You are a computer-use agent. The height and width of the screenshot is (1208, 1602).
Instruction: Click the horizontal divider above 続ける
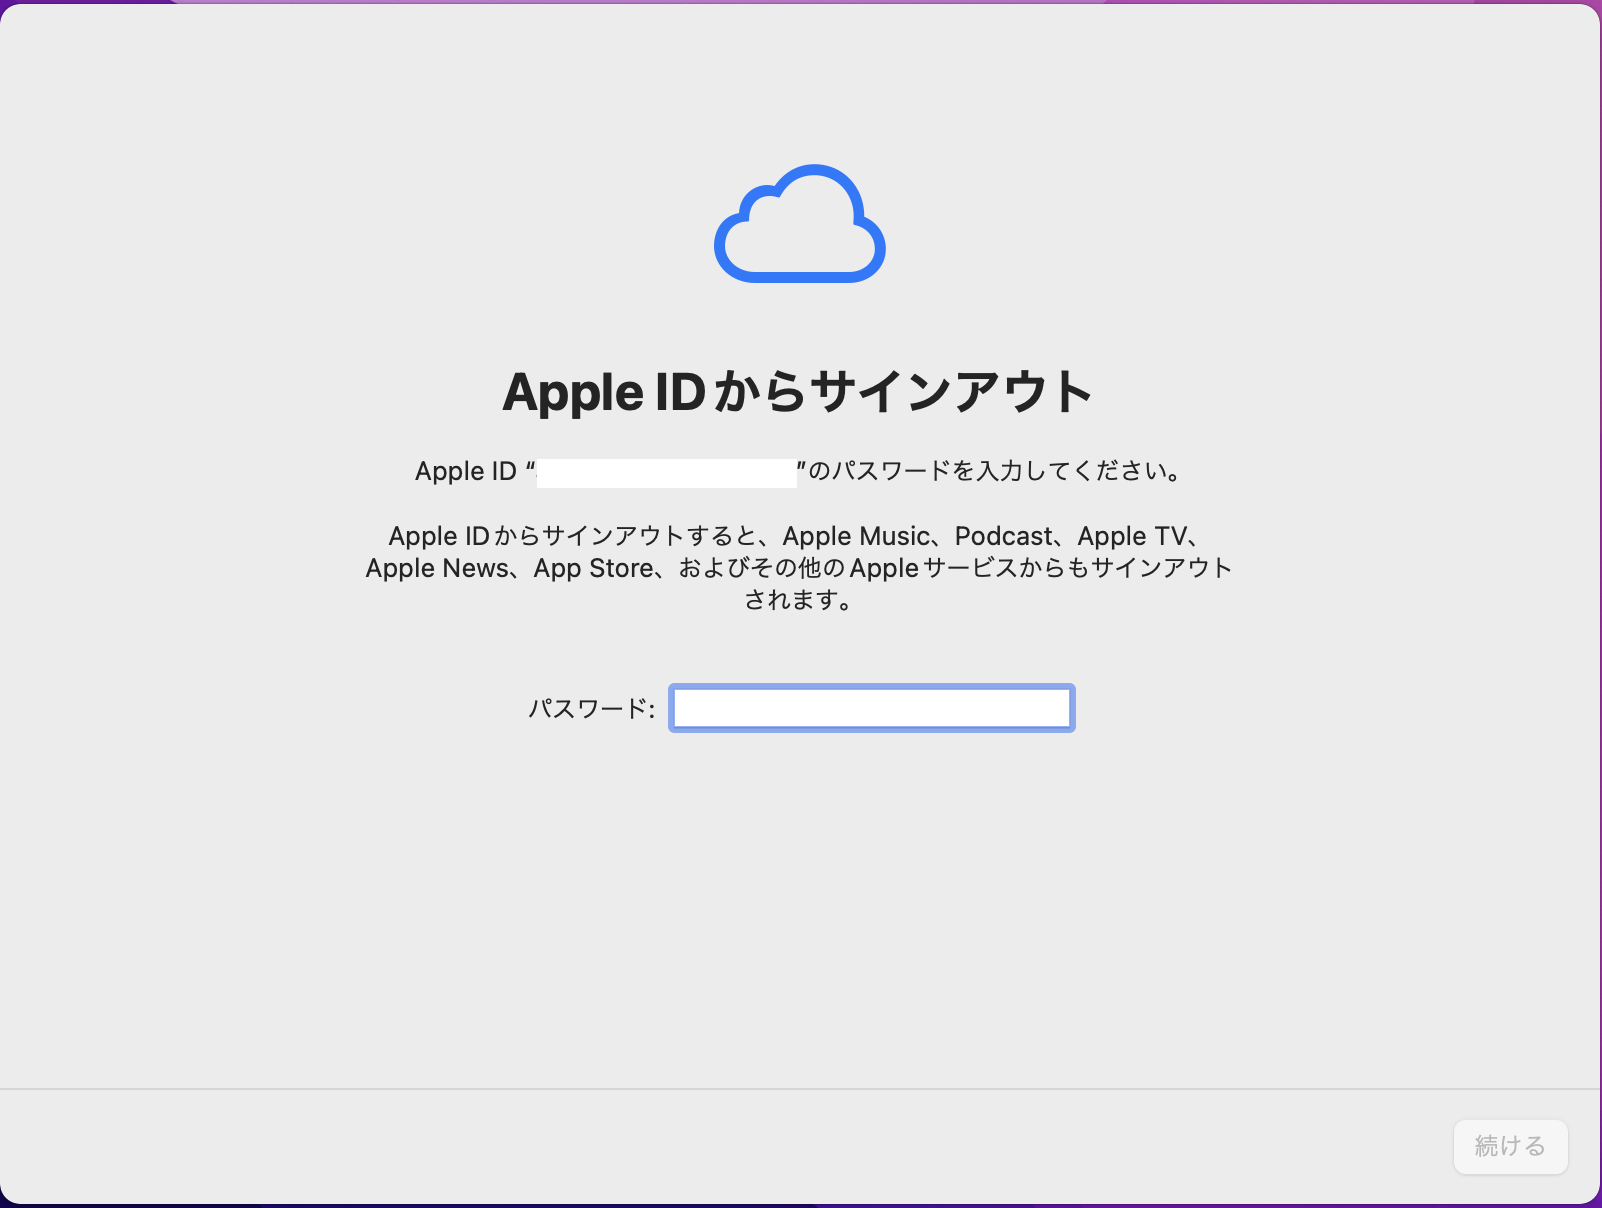pos(800,1088)
